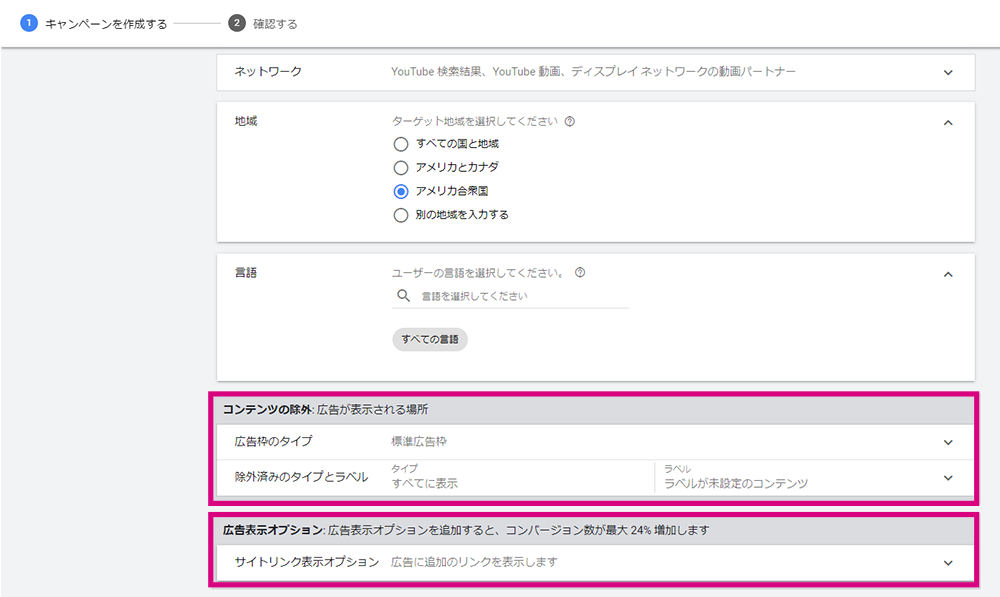Expand 広告枠のタイプ row chevron

948,442
